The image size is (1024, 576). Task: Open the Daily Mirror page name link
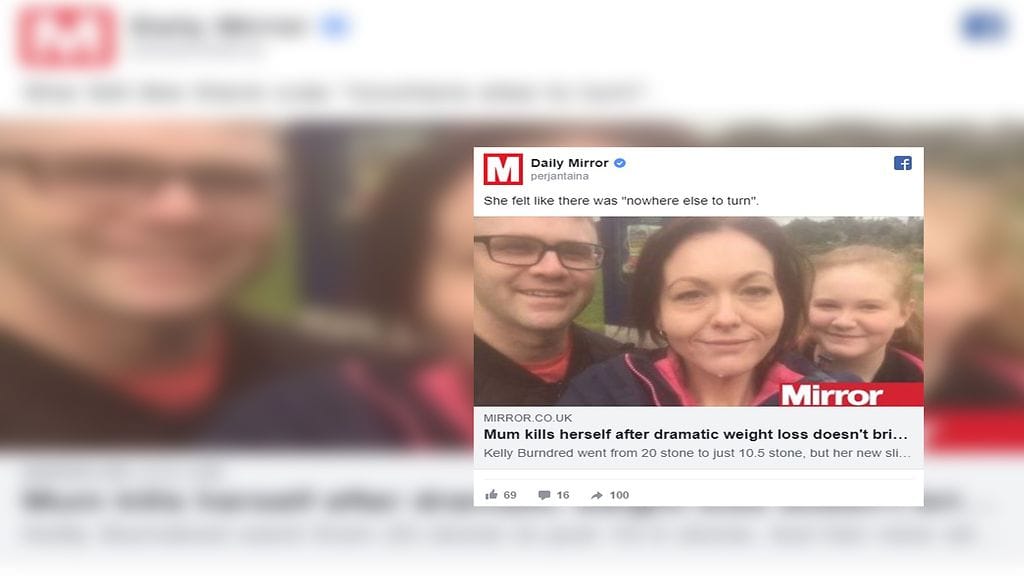[x=569, y=163]
